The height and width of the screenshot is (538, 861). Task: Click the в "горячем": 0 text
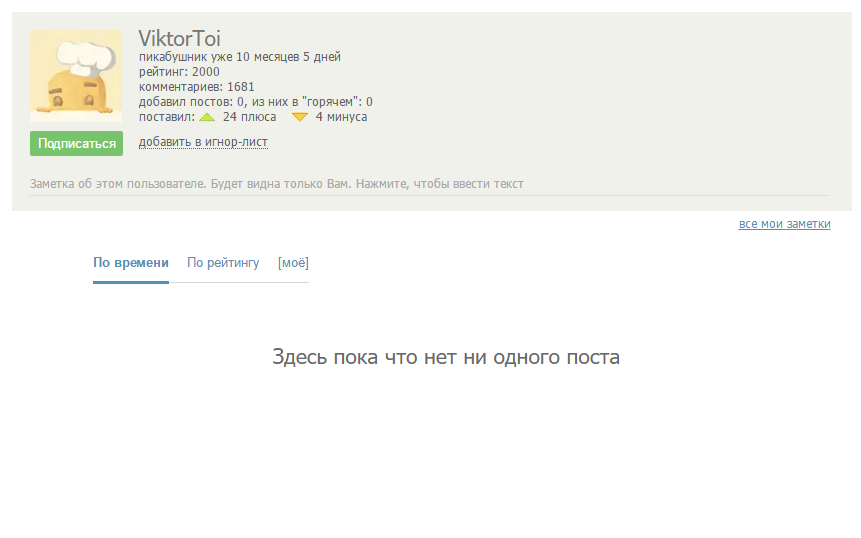point(330,102)
